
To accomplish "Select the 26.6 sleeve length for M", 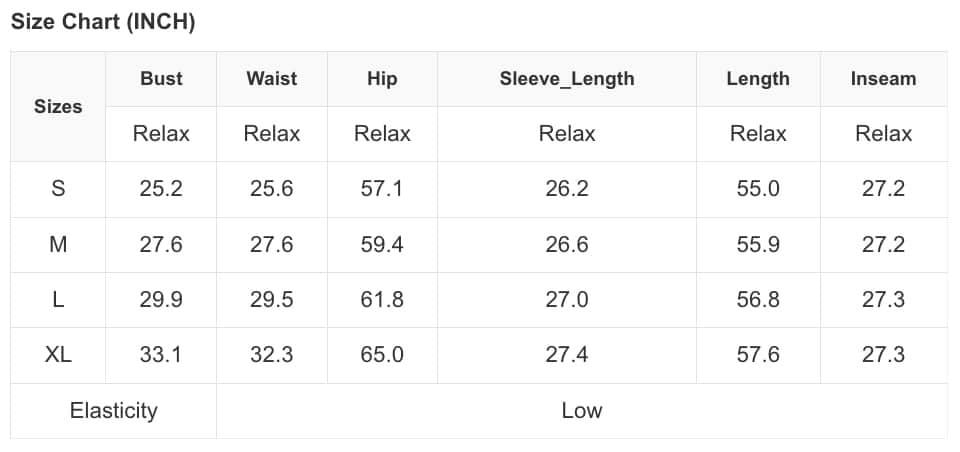I will coord(567,245).
